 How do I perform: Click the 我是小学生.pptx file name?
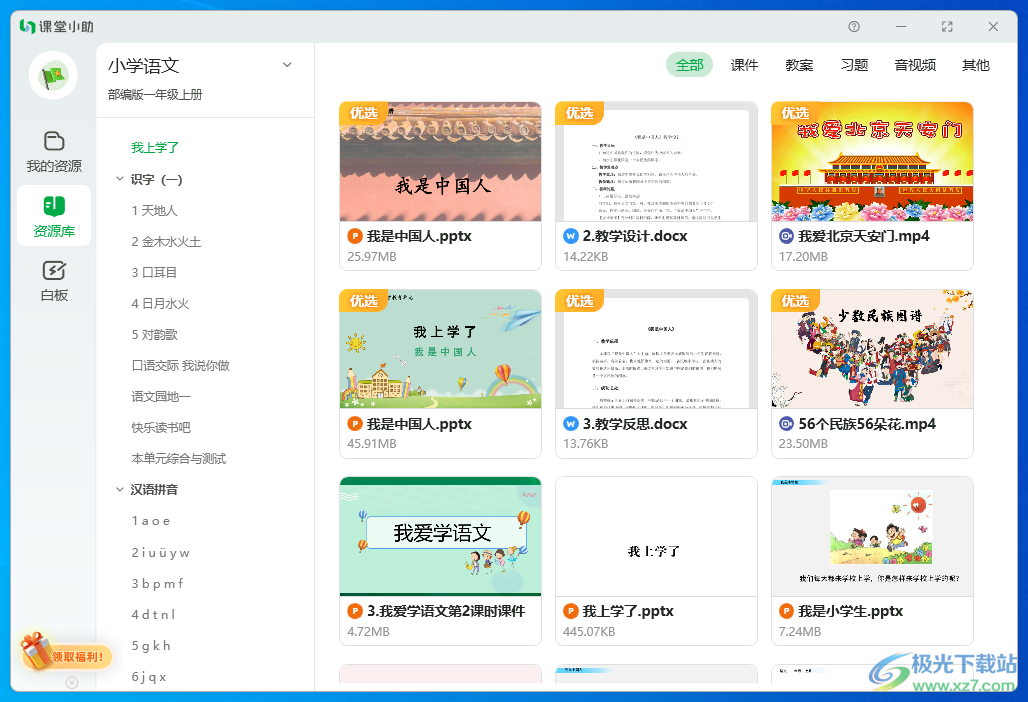(850, 612)
